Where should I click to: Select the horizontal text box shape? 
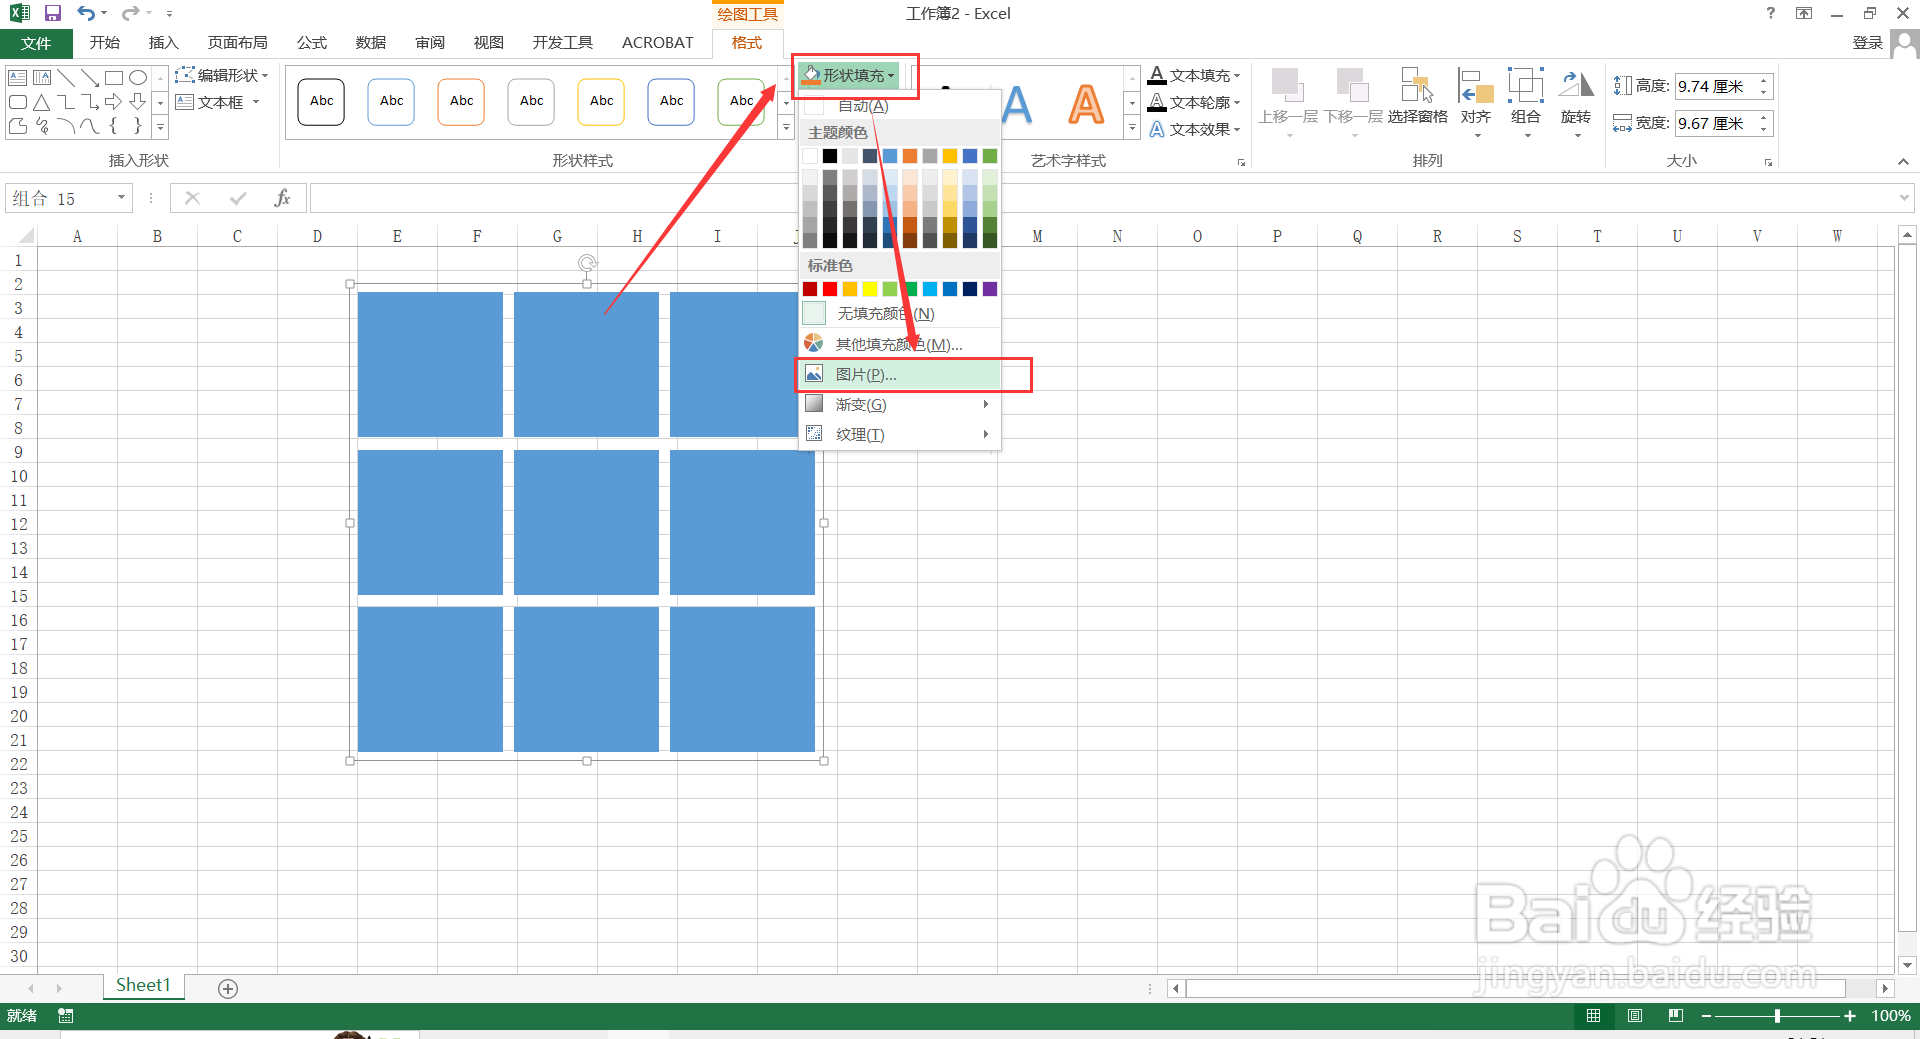[x=17, y=77]
